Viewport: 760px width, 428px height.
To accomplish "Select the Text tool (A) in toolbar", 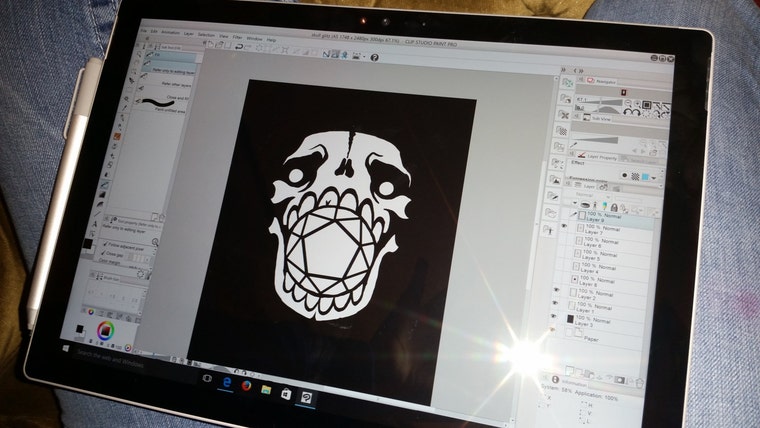I will (x=94, y=223).
